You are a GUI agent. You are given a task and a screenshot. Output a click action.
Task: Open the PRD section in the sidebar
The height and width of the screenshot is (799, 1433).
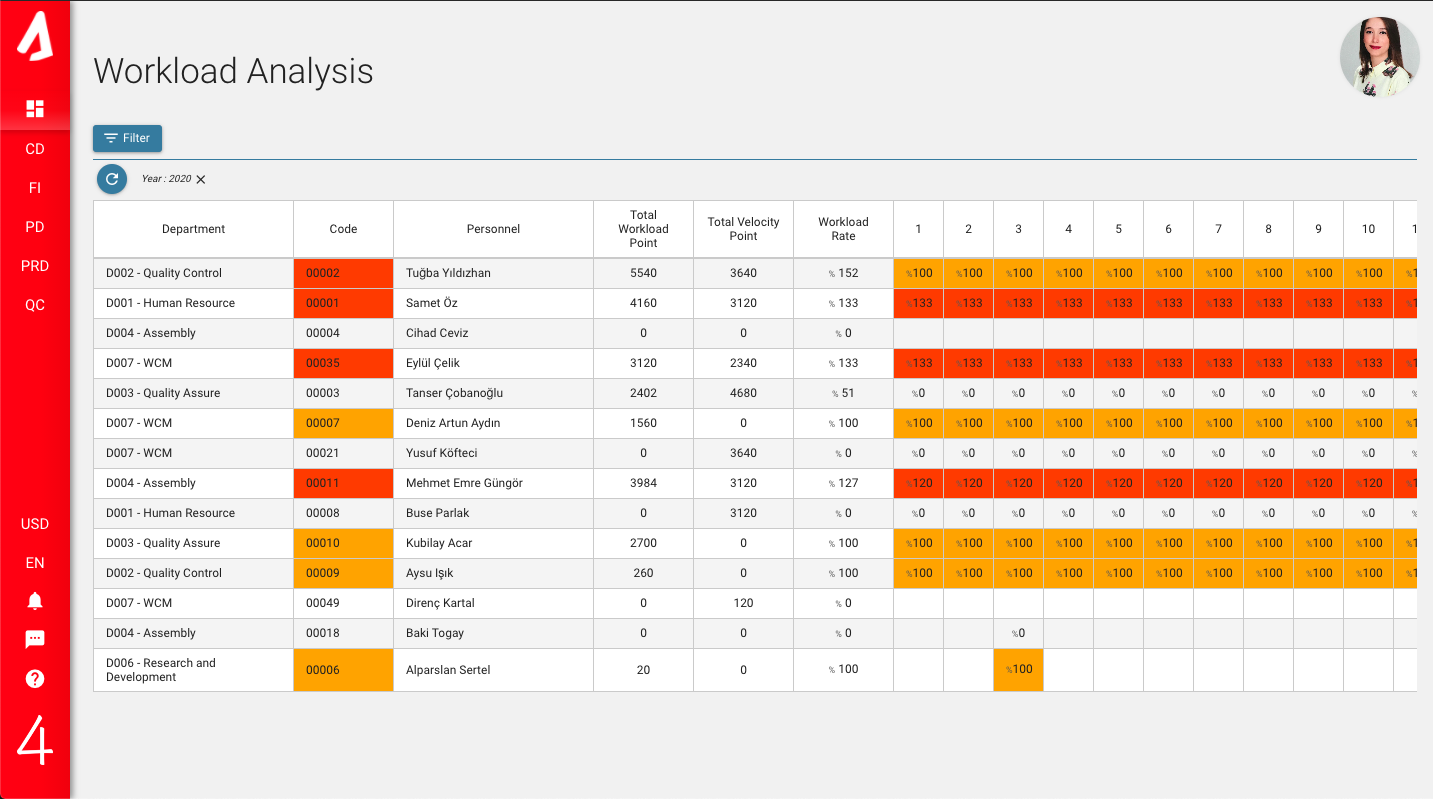(x=34, y=266)
